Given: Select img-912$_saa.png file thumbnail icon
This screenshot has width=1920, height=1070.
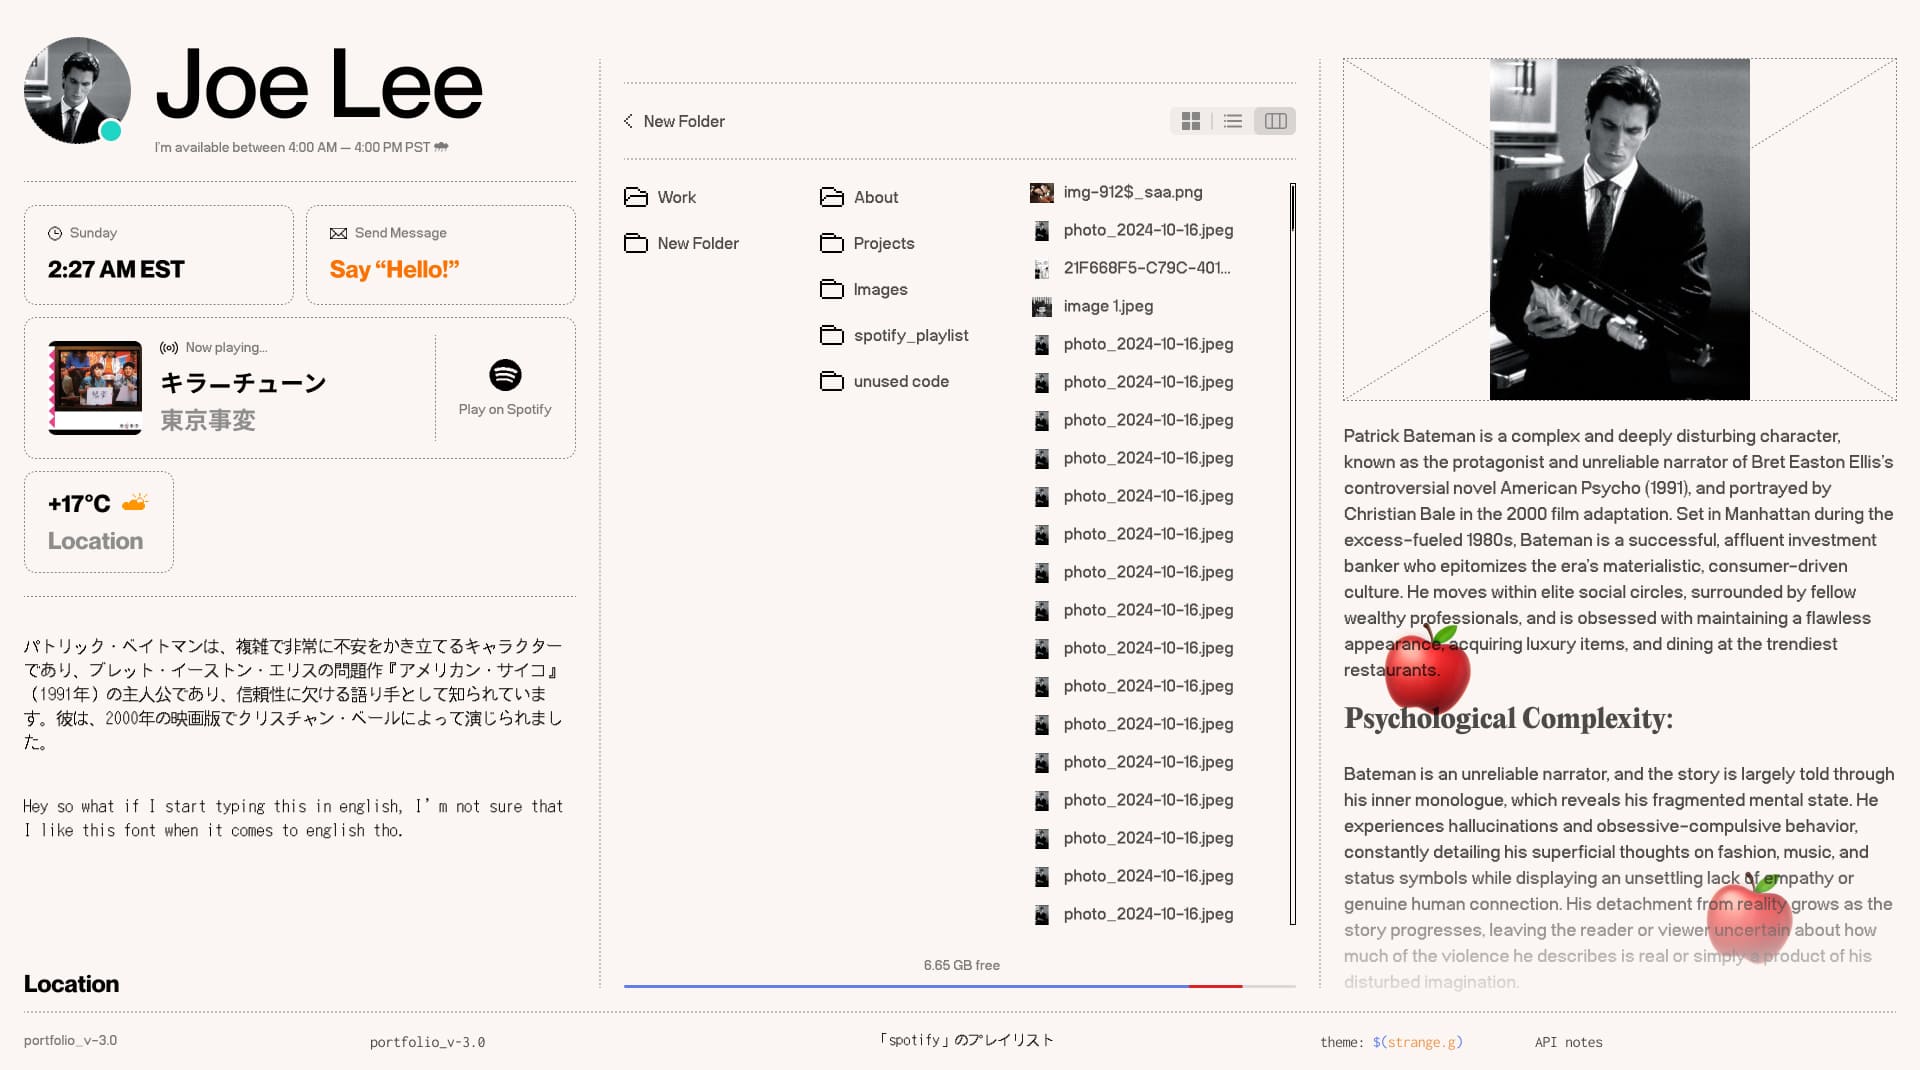Looking at the screenshot, I should coord(1041,192).
